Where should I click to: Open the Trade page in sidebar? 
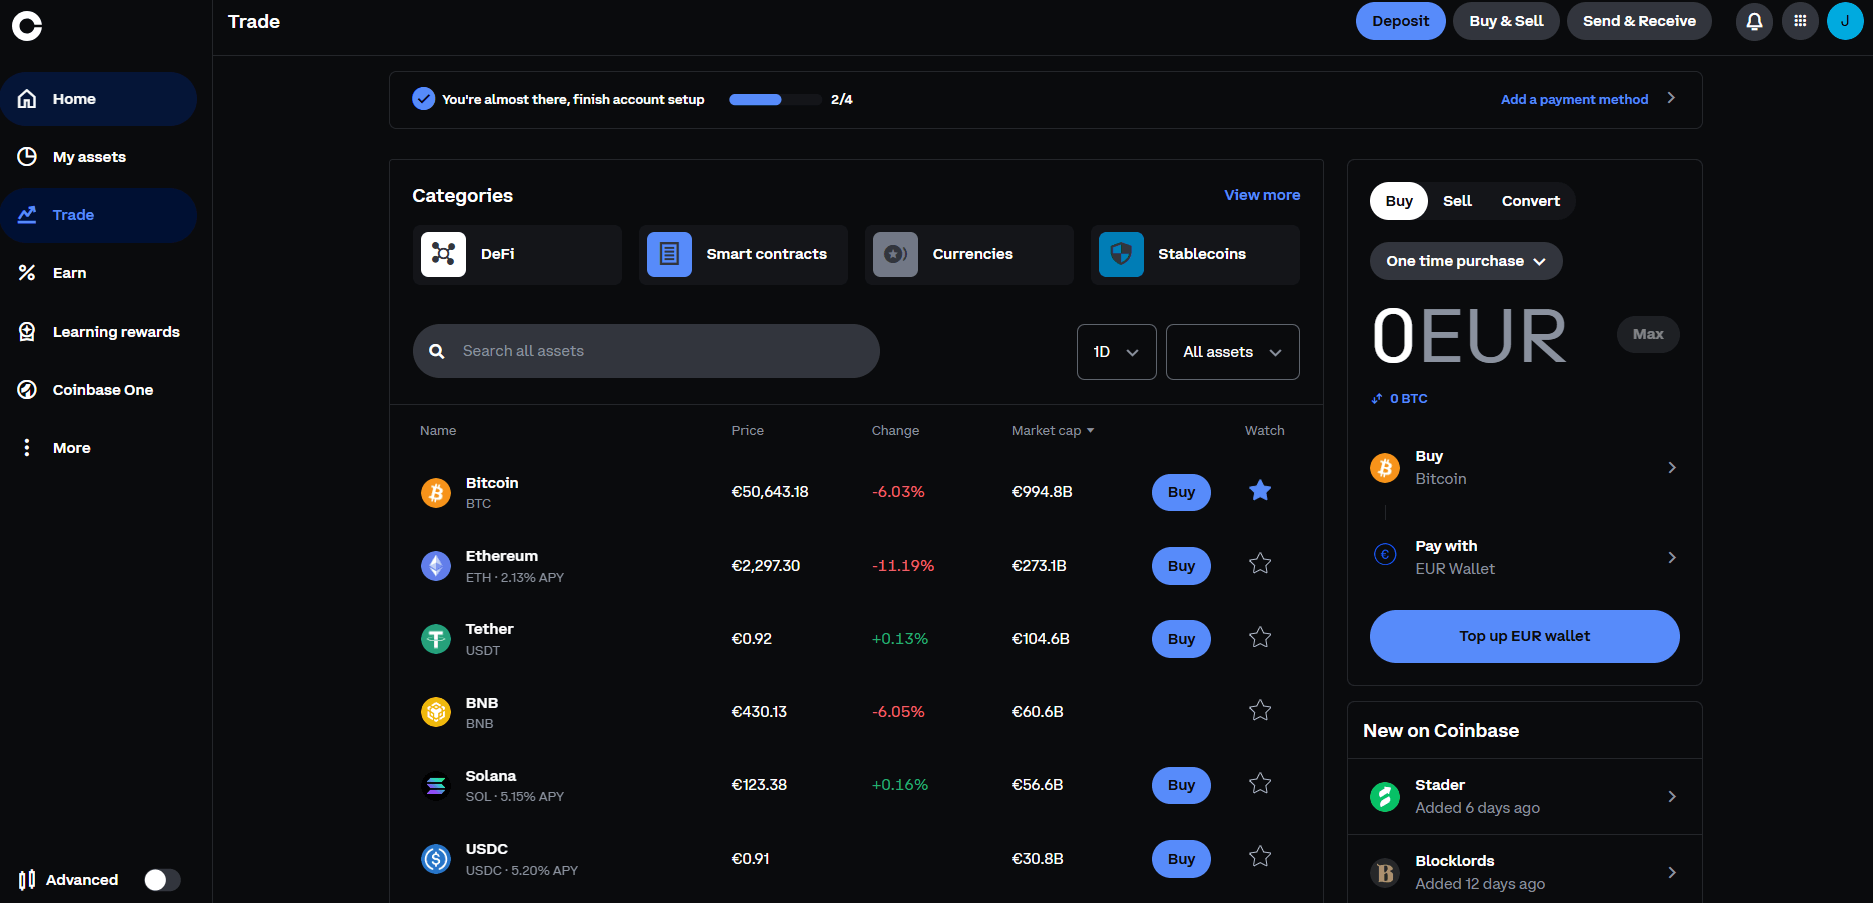[98, 215]
